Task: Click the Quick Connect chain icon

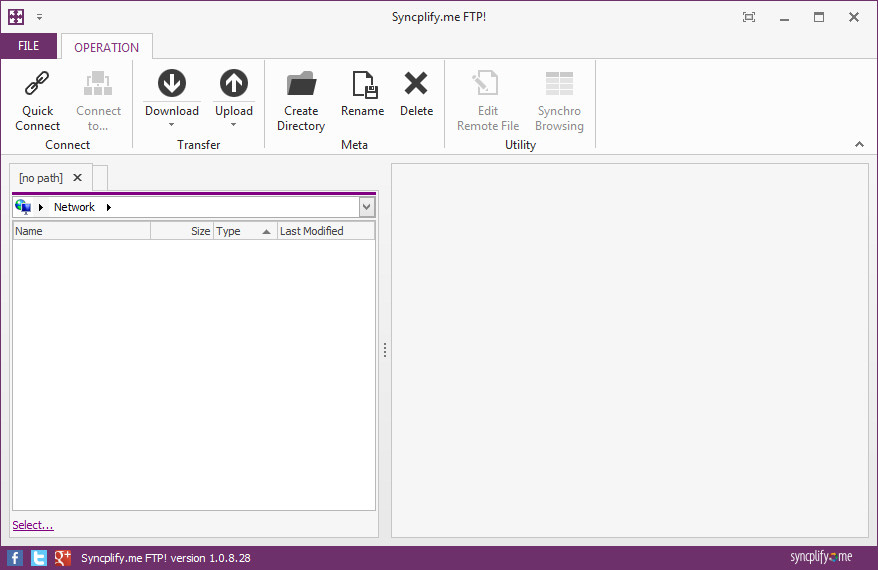Action: pyautogui.click(x=37, y=83)
